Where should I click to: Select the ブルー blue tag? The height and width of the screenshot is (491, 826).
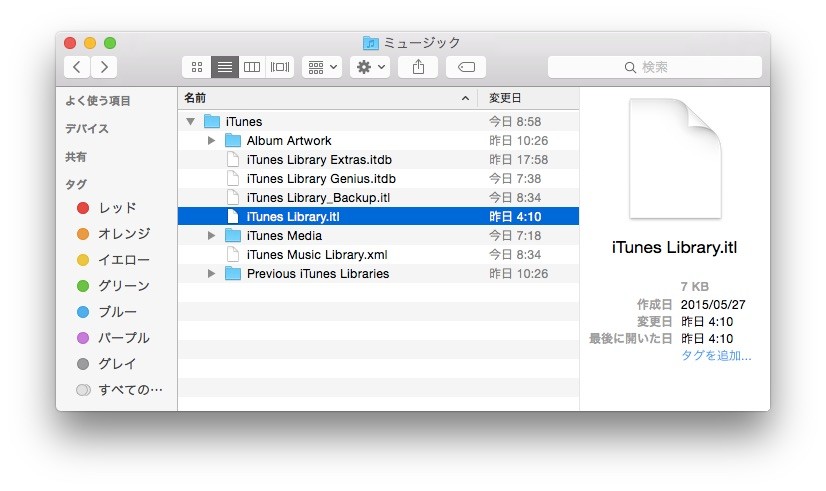click(107, 312)
